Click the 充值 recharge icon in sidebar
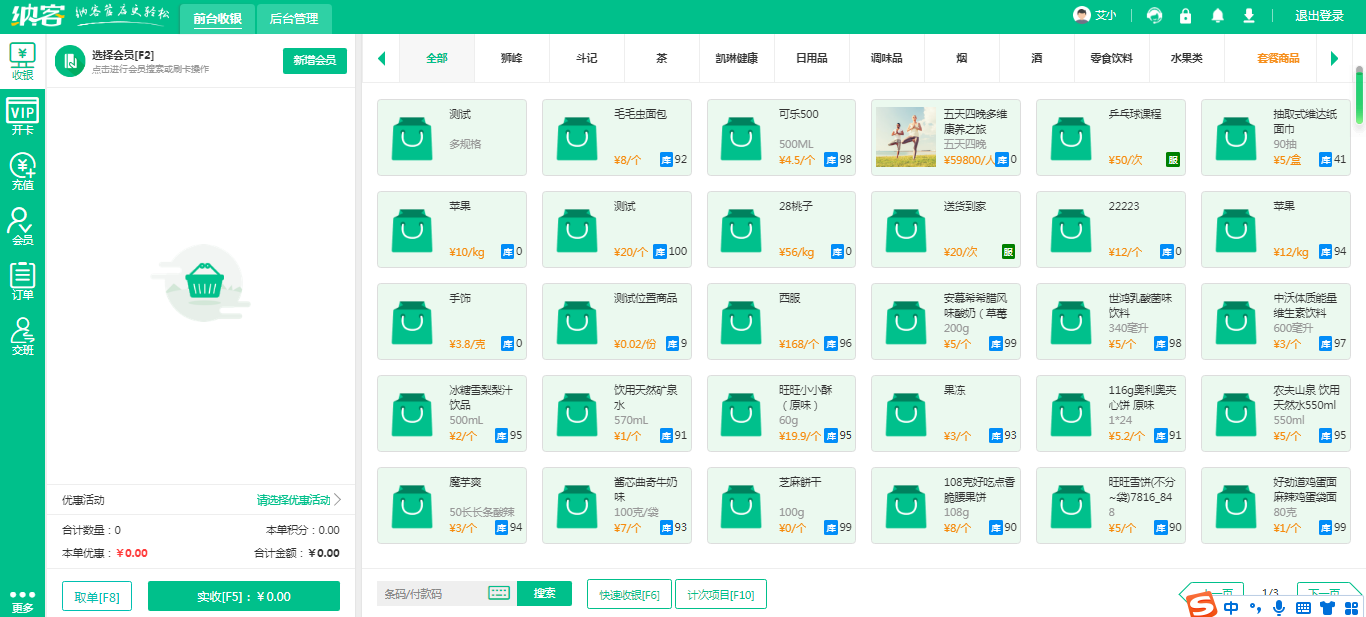This screenshot has width=1366, height=617. [x=22, y=172]
